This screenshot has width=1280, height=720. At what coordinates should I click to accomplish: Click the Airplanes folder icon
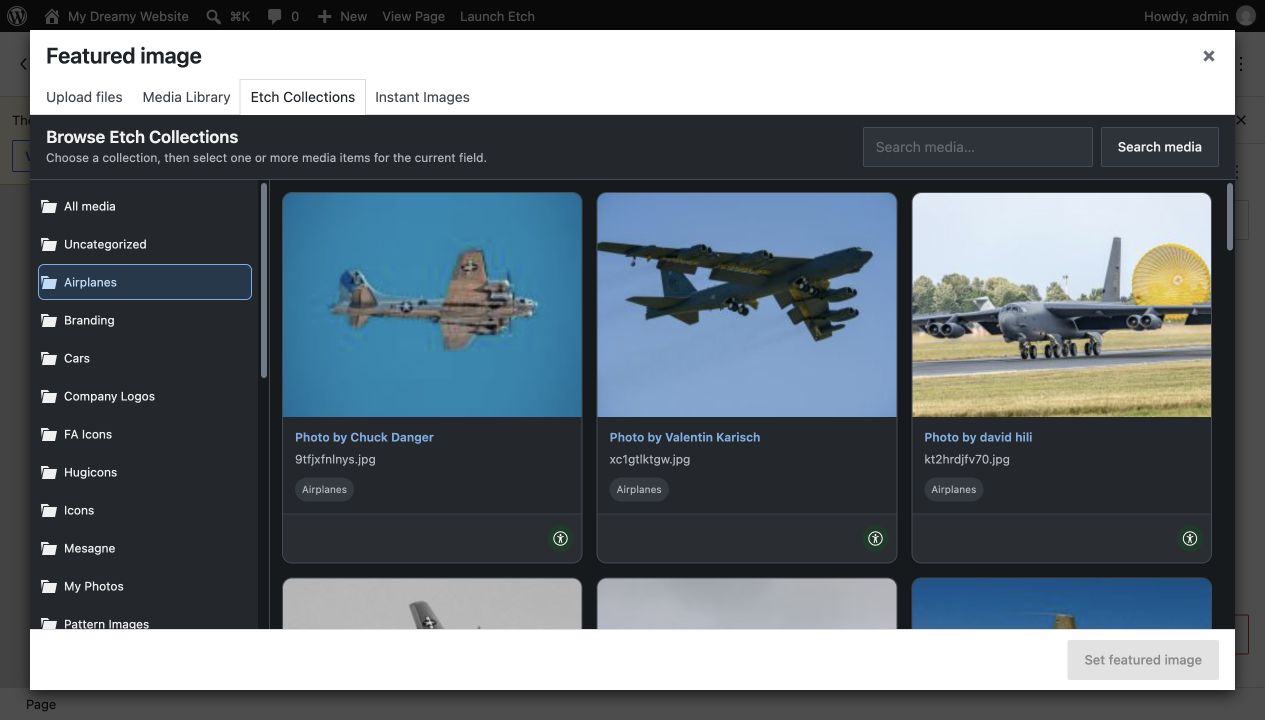(x=49, y=282)
